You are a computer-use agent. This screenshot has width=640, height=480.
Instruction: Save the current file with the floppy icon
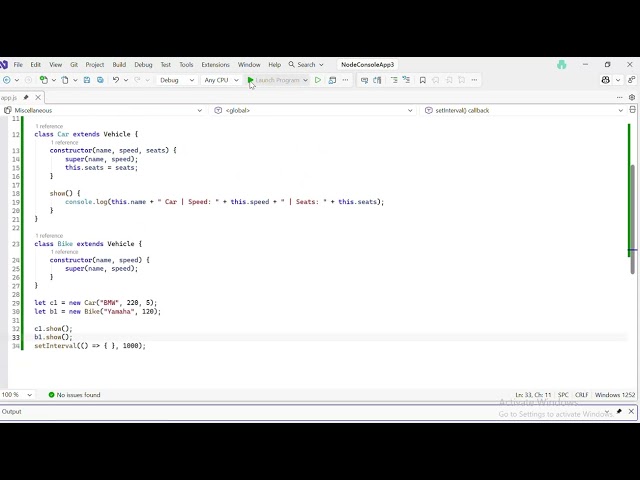coord(87,80)
